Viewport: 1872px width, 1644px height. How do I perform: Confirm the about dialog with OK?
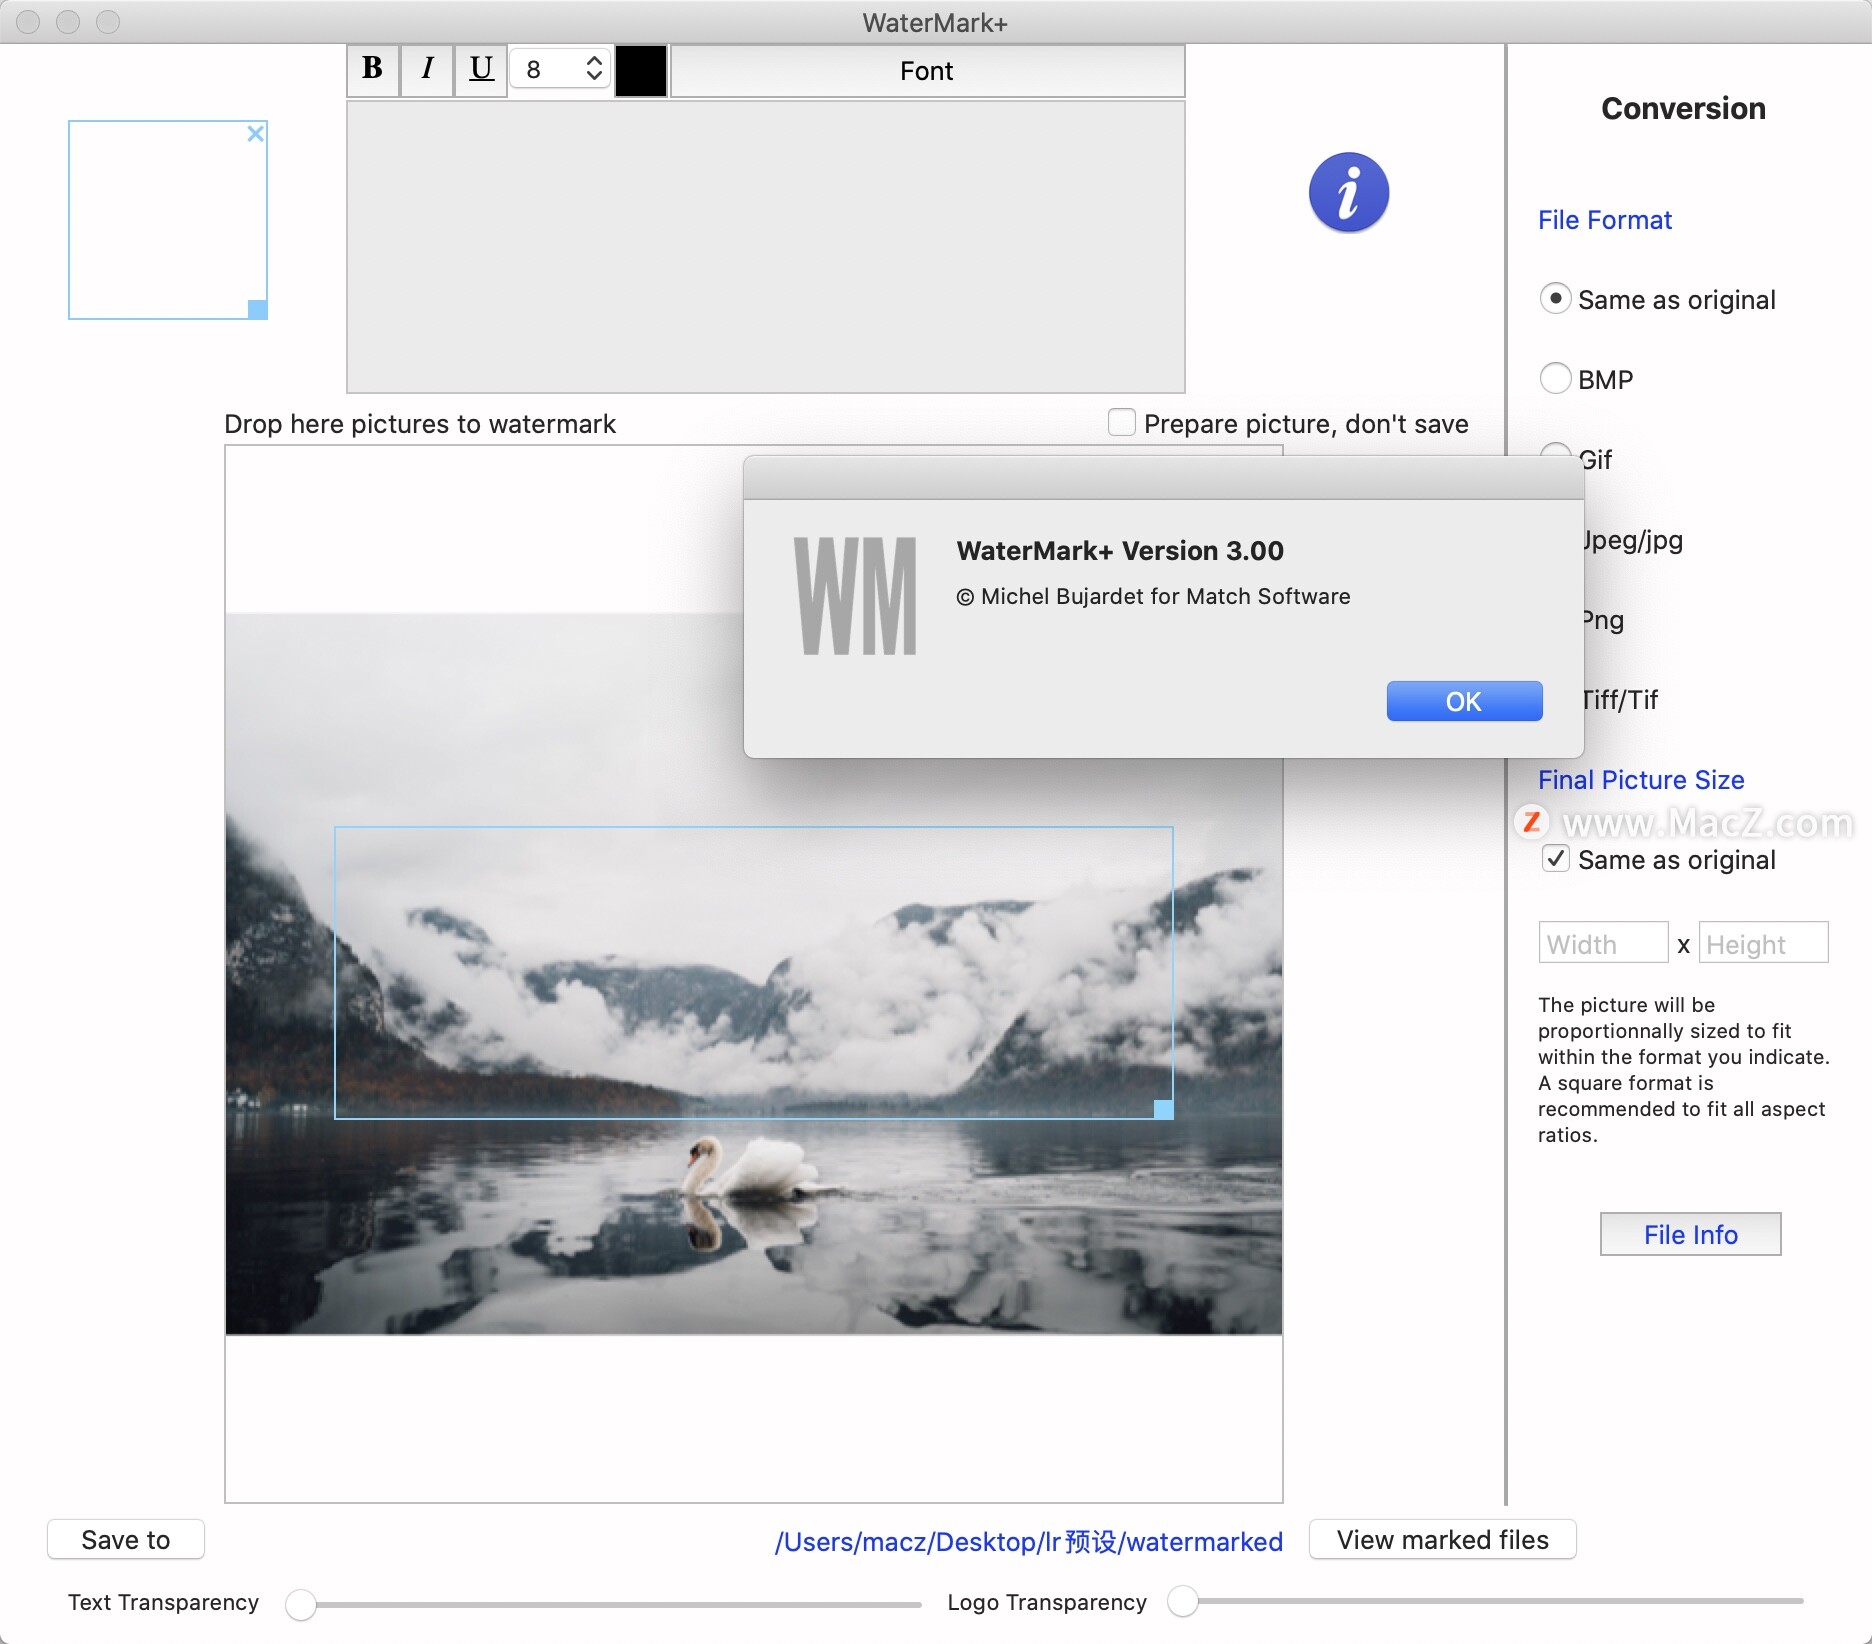[x=1464, y=701]
